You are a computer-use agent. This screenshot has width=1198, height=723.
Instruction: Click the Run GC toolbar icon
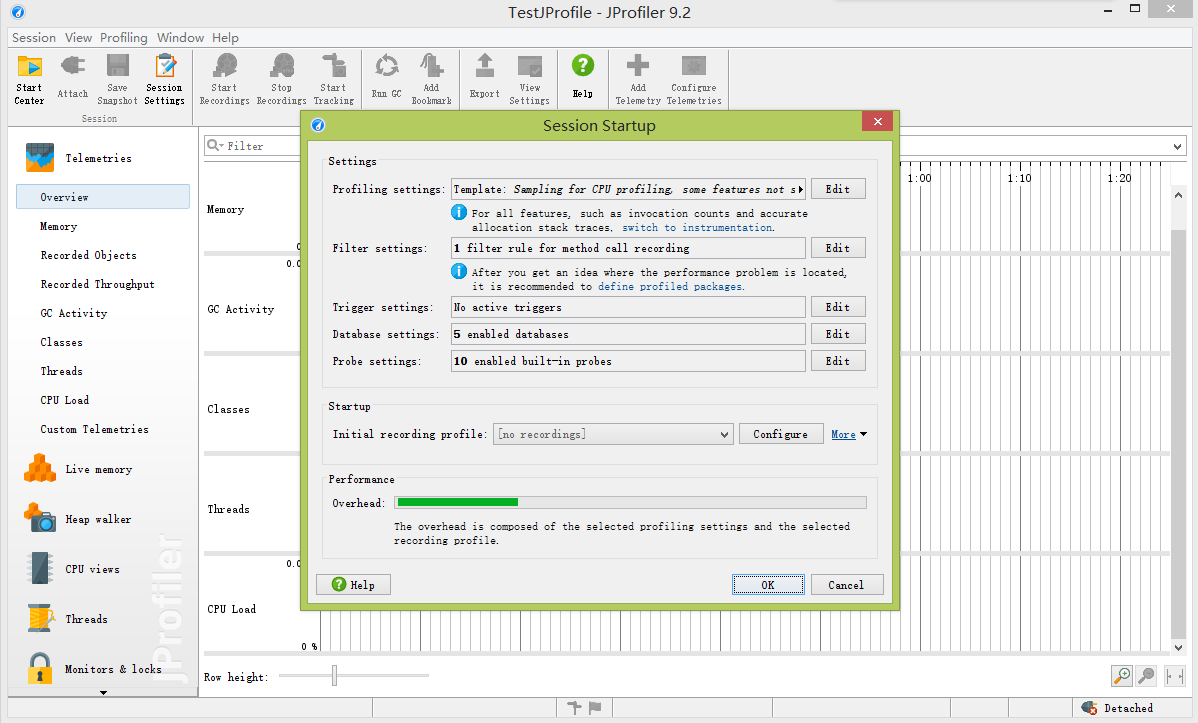pyautogui.click(x=387, y=76)
